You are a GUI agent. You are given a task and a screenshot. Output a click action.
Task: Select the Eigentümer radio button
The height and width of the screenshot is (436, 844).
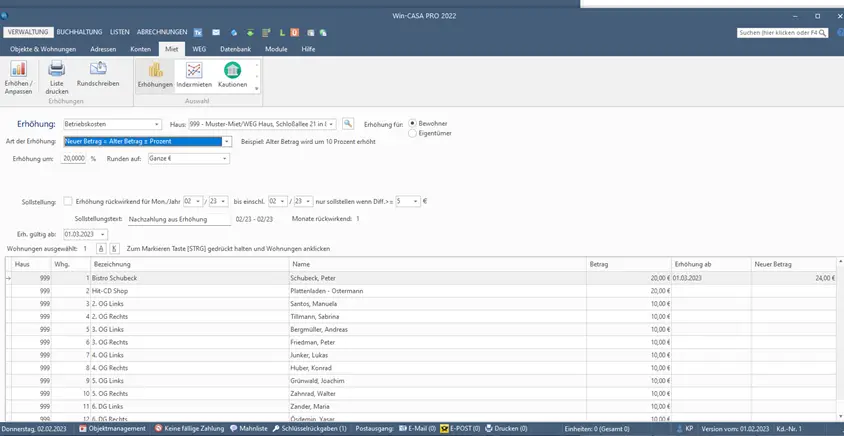[412, 133]
